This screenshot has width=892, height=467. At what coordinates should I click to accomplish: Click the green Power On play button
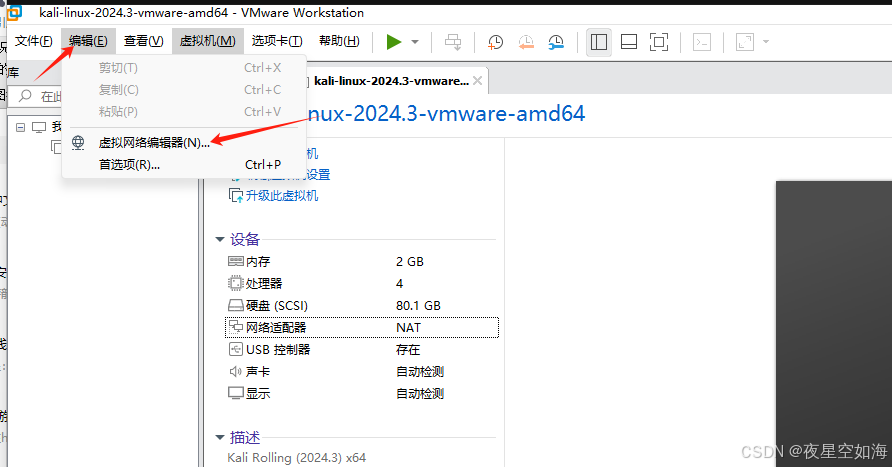coord(394,42)
